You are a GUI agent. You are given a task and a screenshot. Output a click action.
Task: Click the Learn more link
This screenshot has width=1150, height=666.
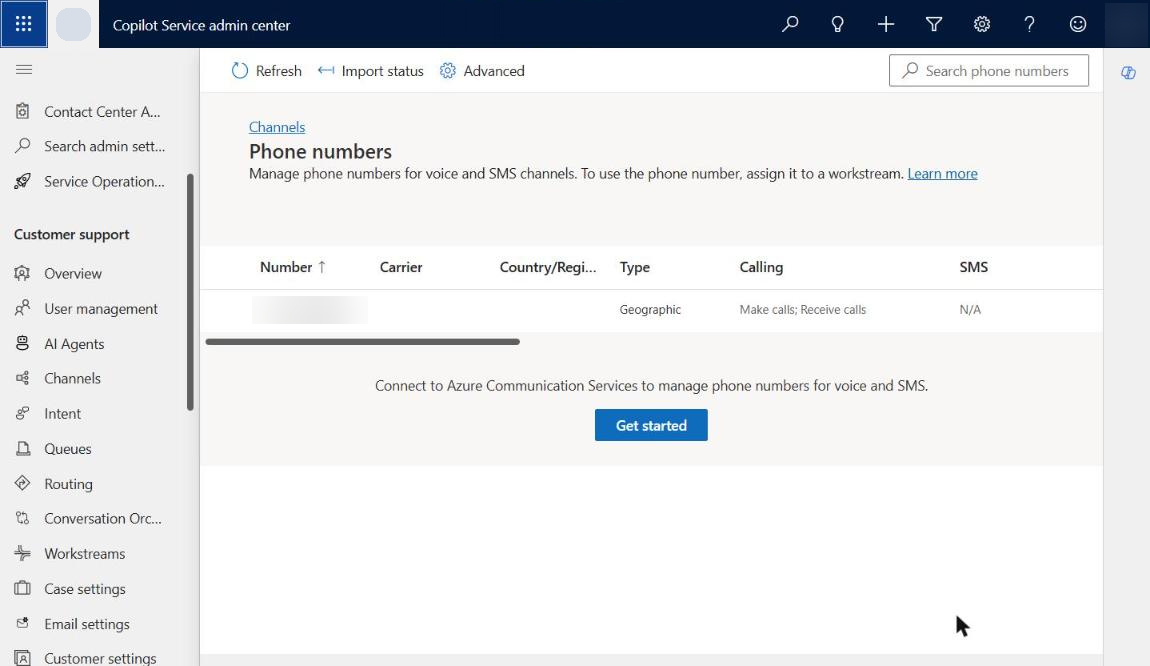tap(942, 174)
